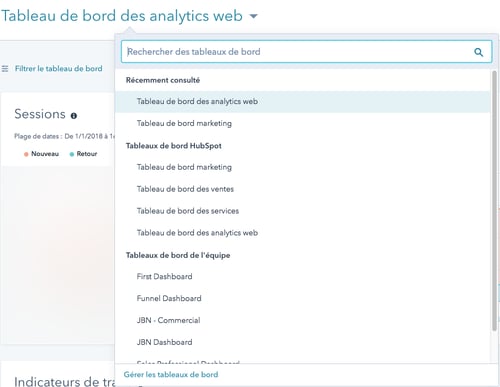Click the 'Tableau de bord des analytics web' heading
The width and height of the screenshot is (500, 387).
pyautogui.click(x=122, y=16)
